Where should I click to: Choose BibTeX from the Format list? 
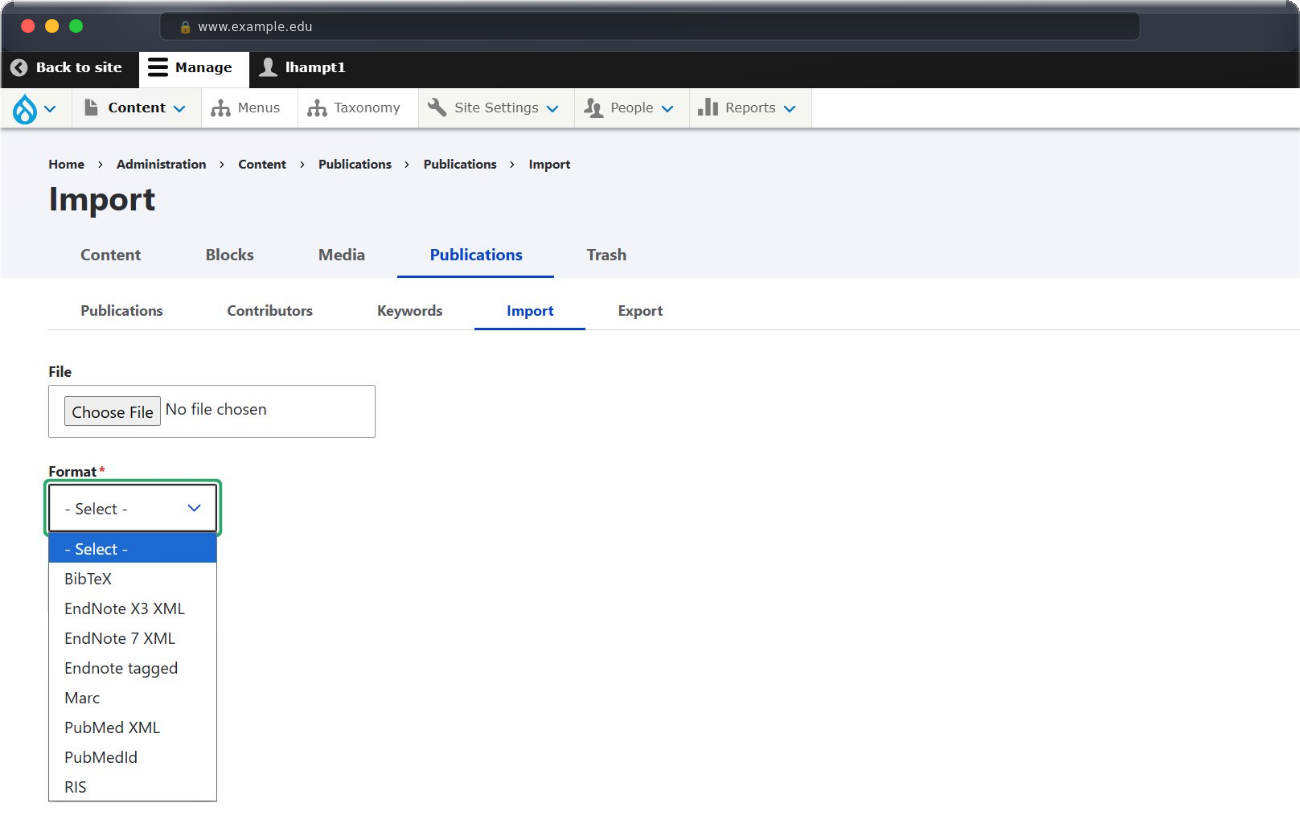point(132,579)
